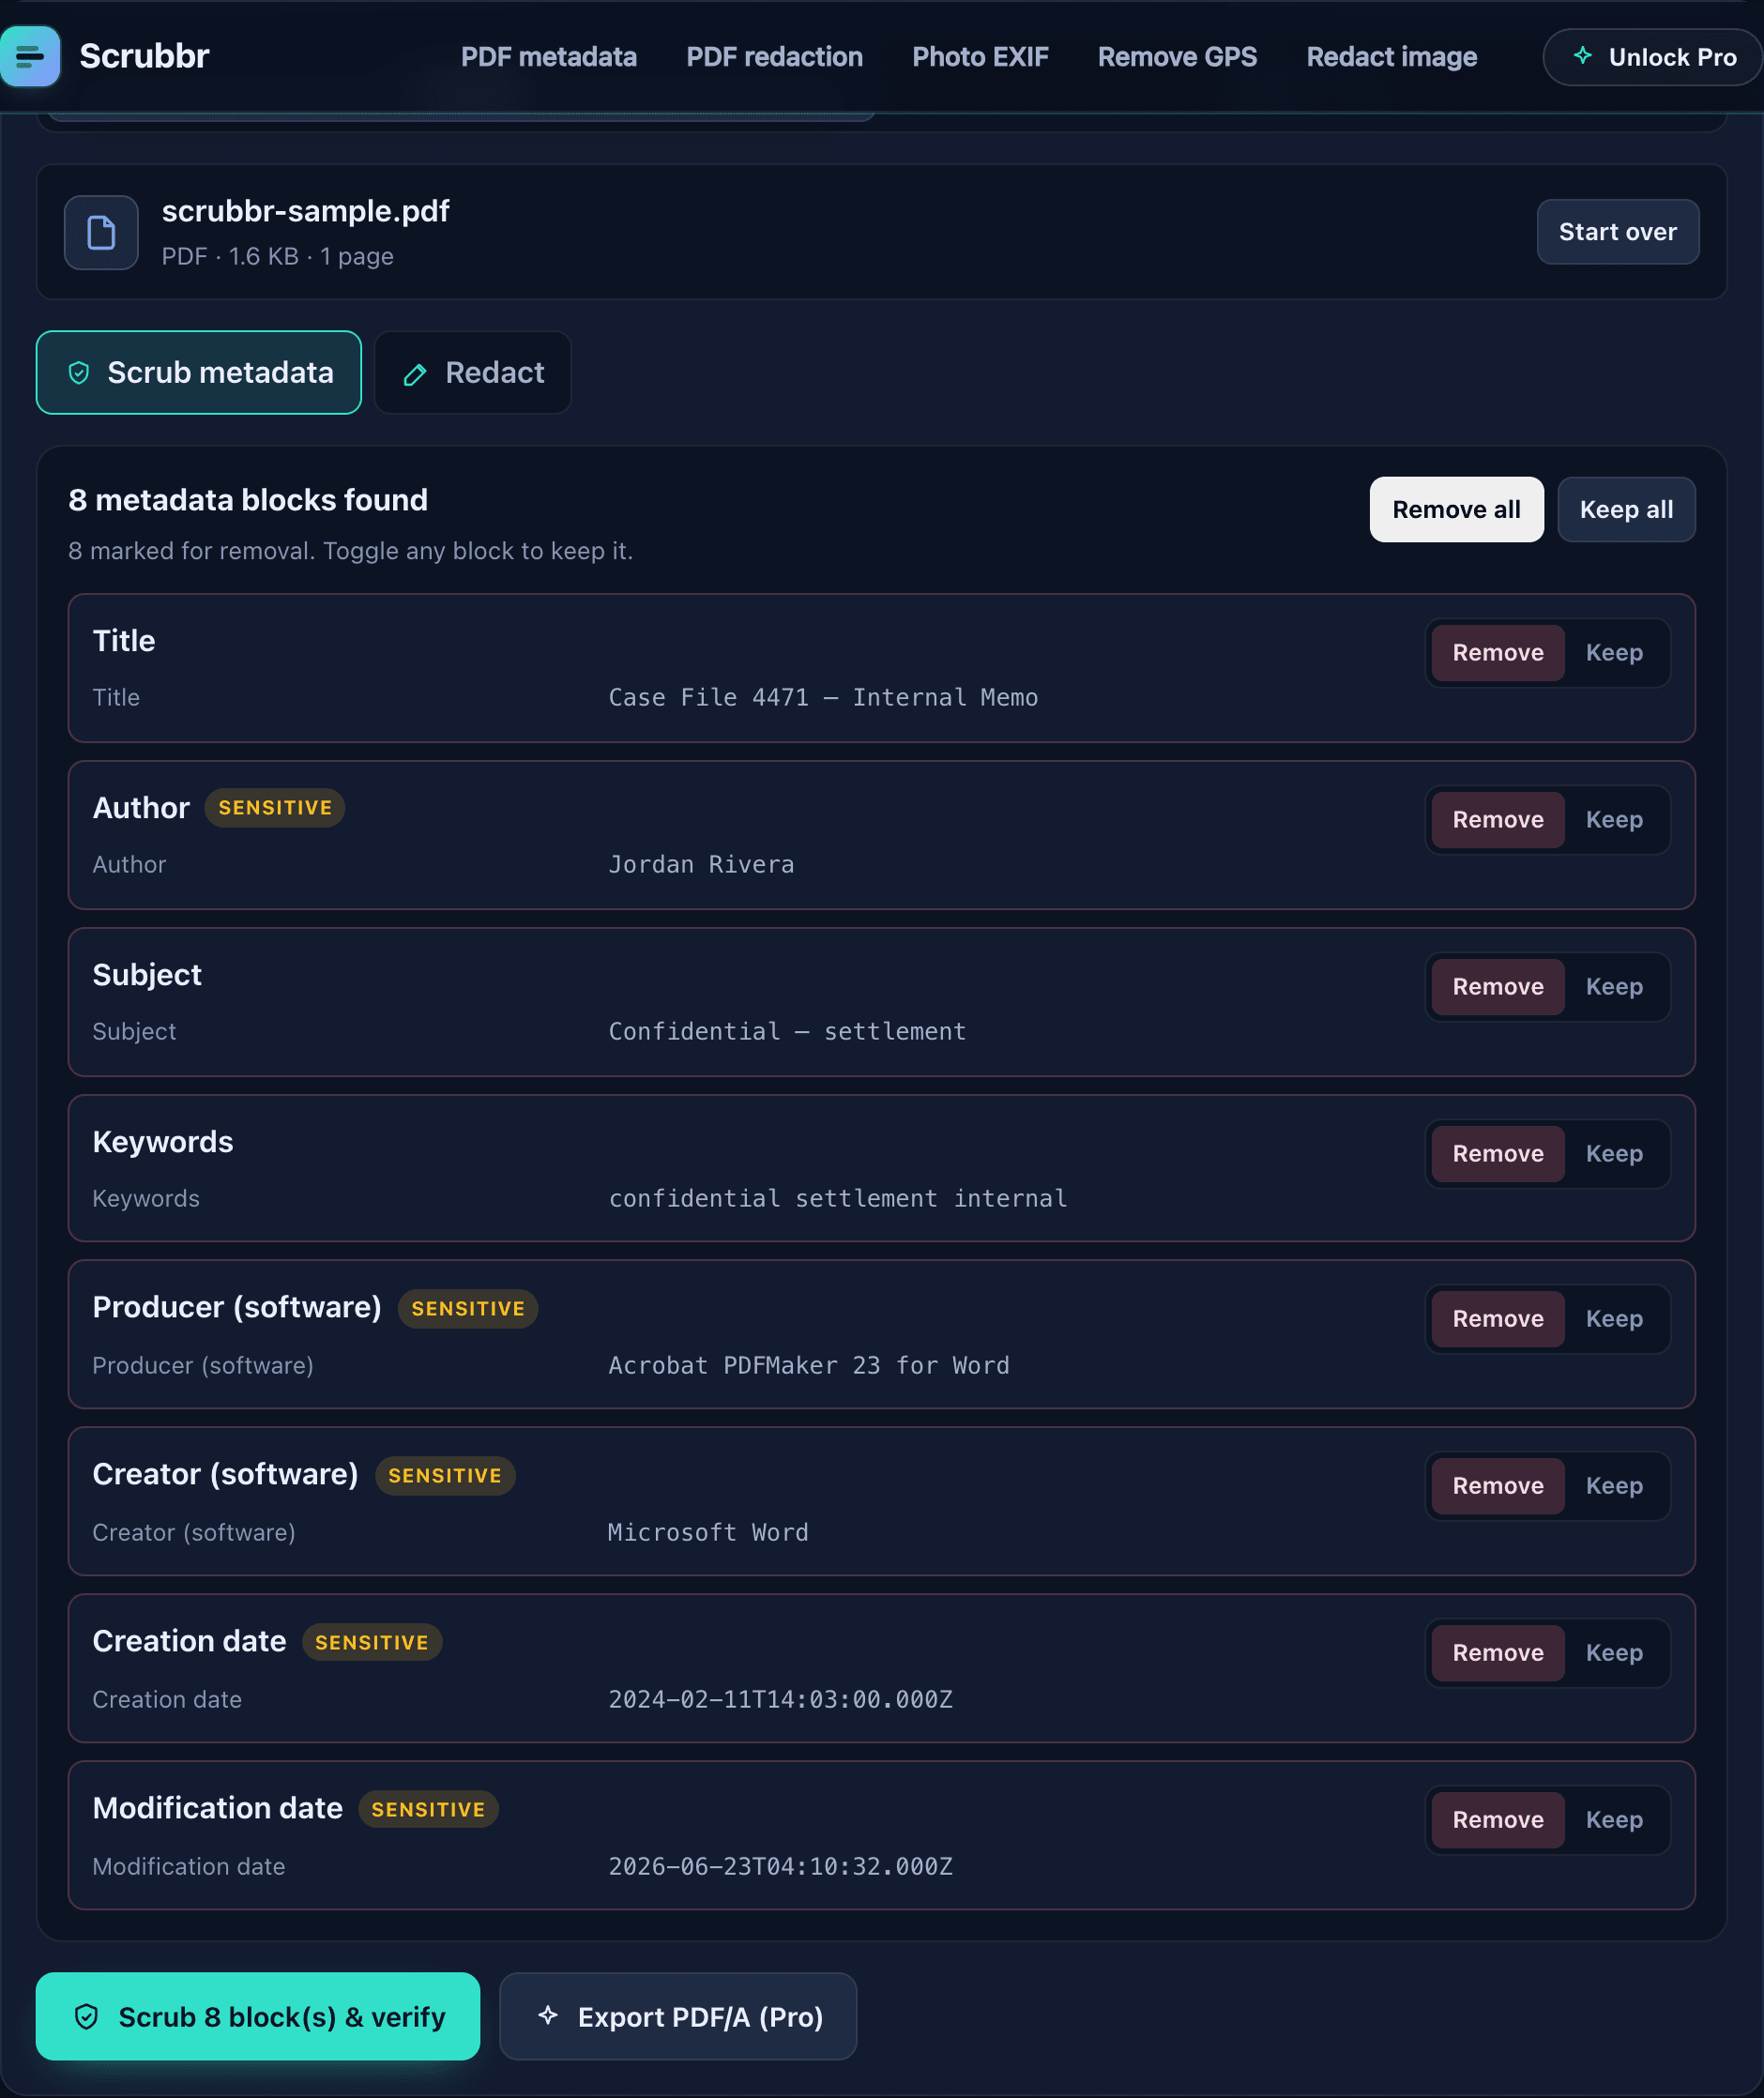Click keywords value 'confidential settlement internal'
The image size is (1764, 2098).
(838, 1199)
